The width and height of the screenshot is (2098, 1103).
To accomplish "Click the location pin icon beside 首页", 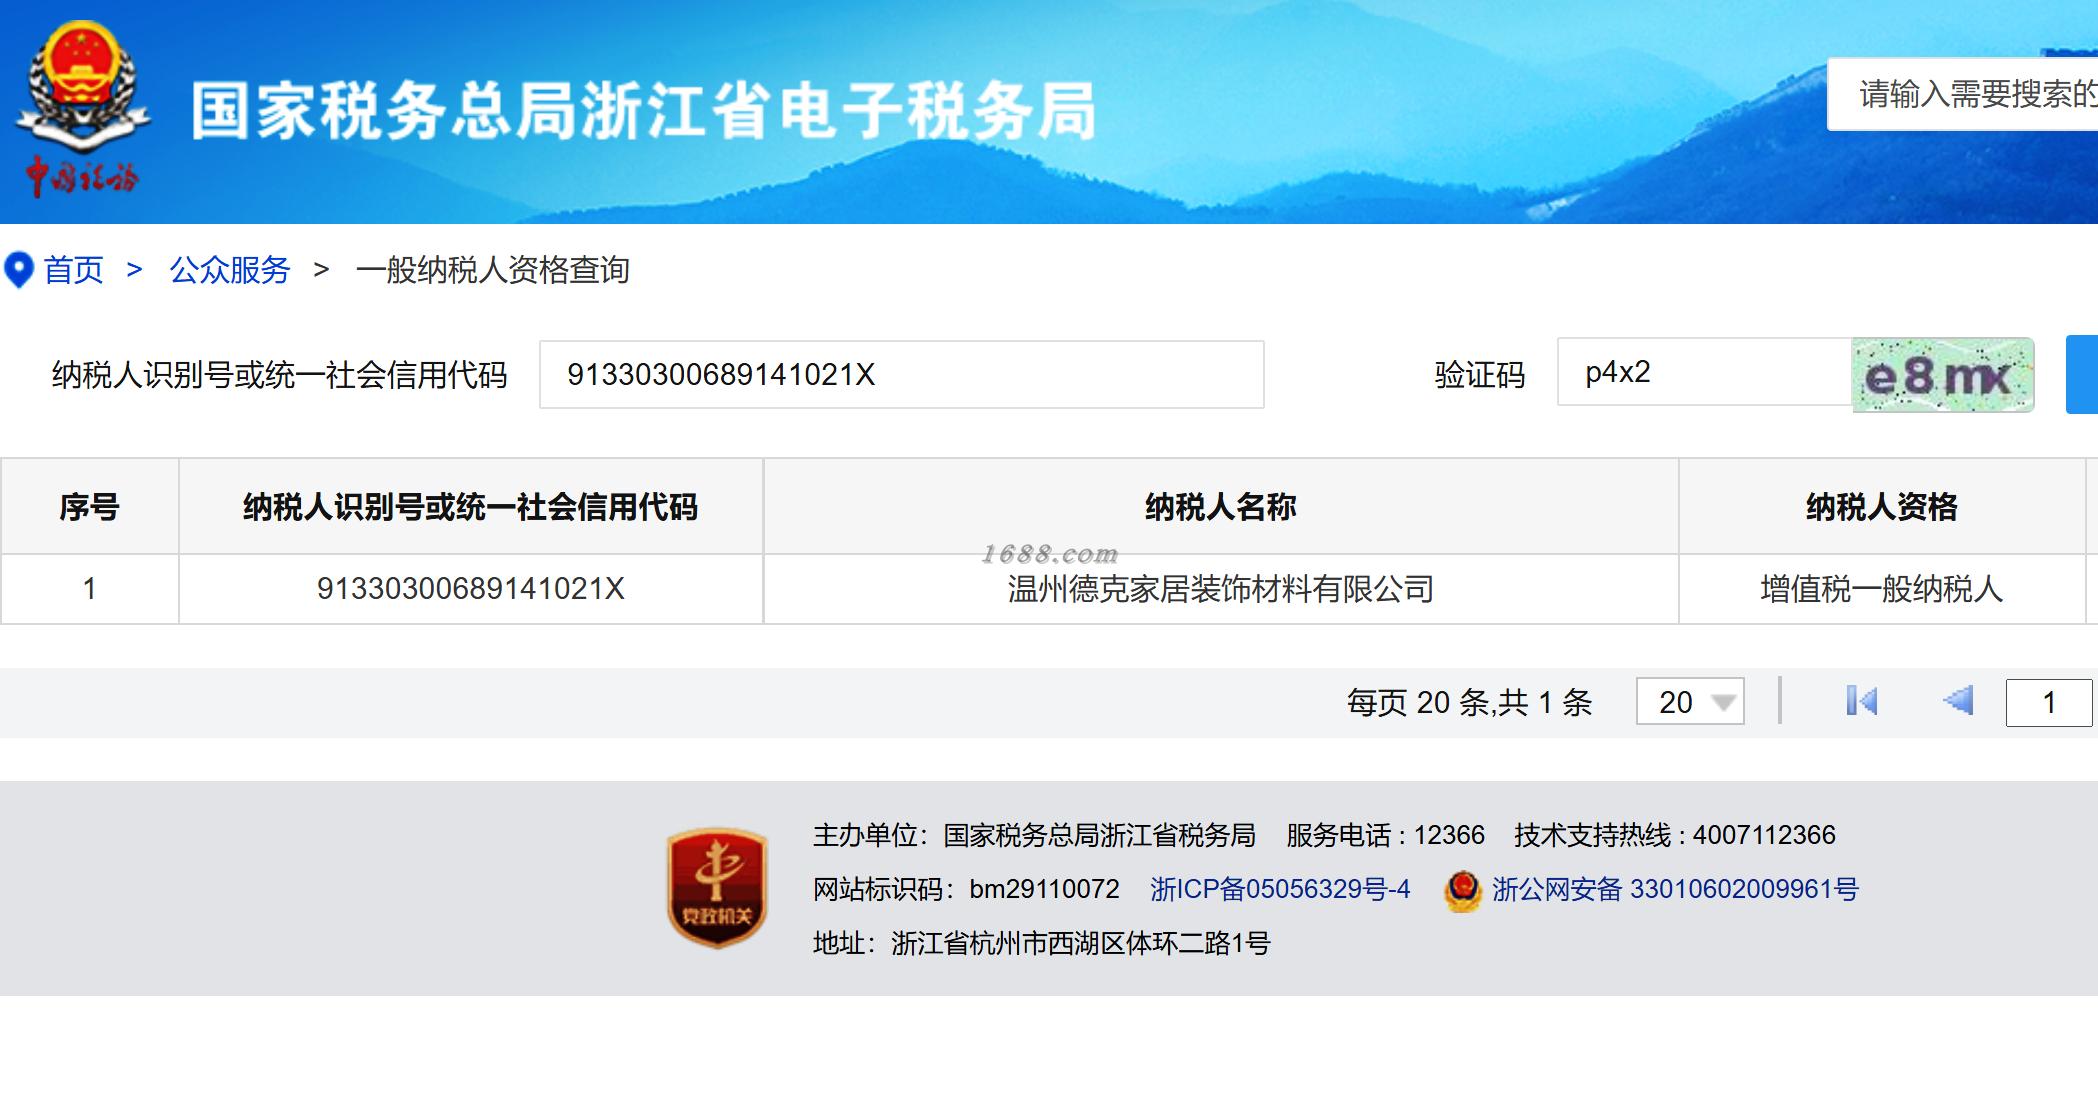I will [x=19, y=270].
